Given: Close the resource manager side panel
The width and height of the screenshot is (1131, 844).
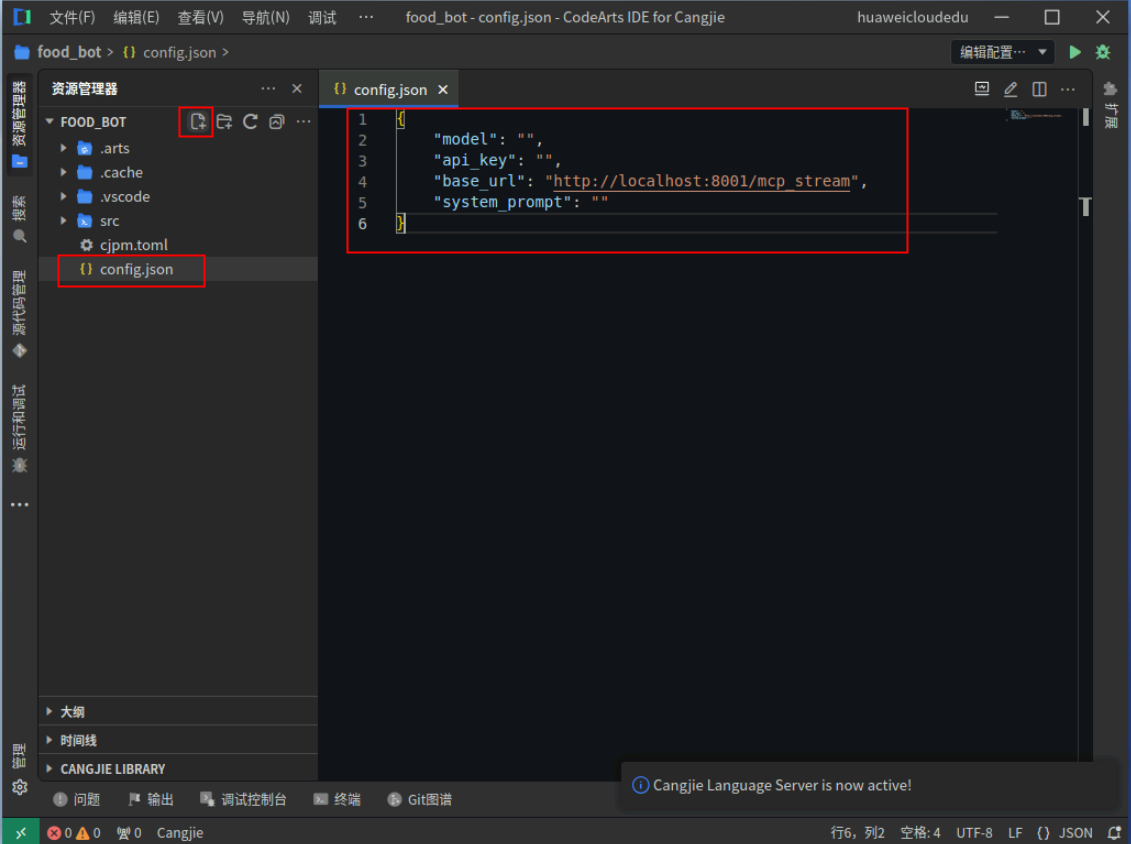Looking at the screenshot, I should tap(297, 88).
